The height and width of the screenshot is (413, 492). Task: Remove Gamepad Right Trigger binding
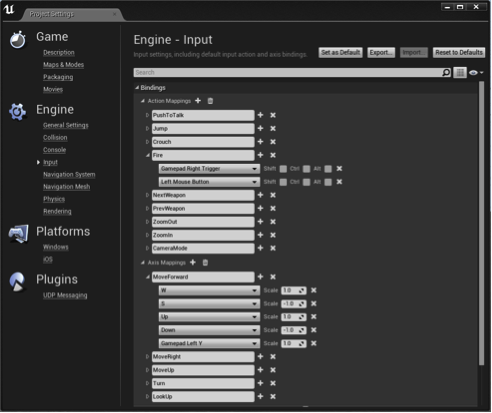[x=339, y=169]
